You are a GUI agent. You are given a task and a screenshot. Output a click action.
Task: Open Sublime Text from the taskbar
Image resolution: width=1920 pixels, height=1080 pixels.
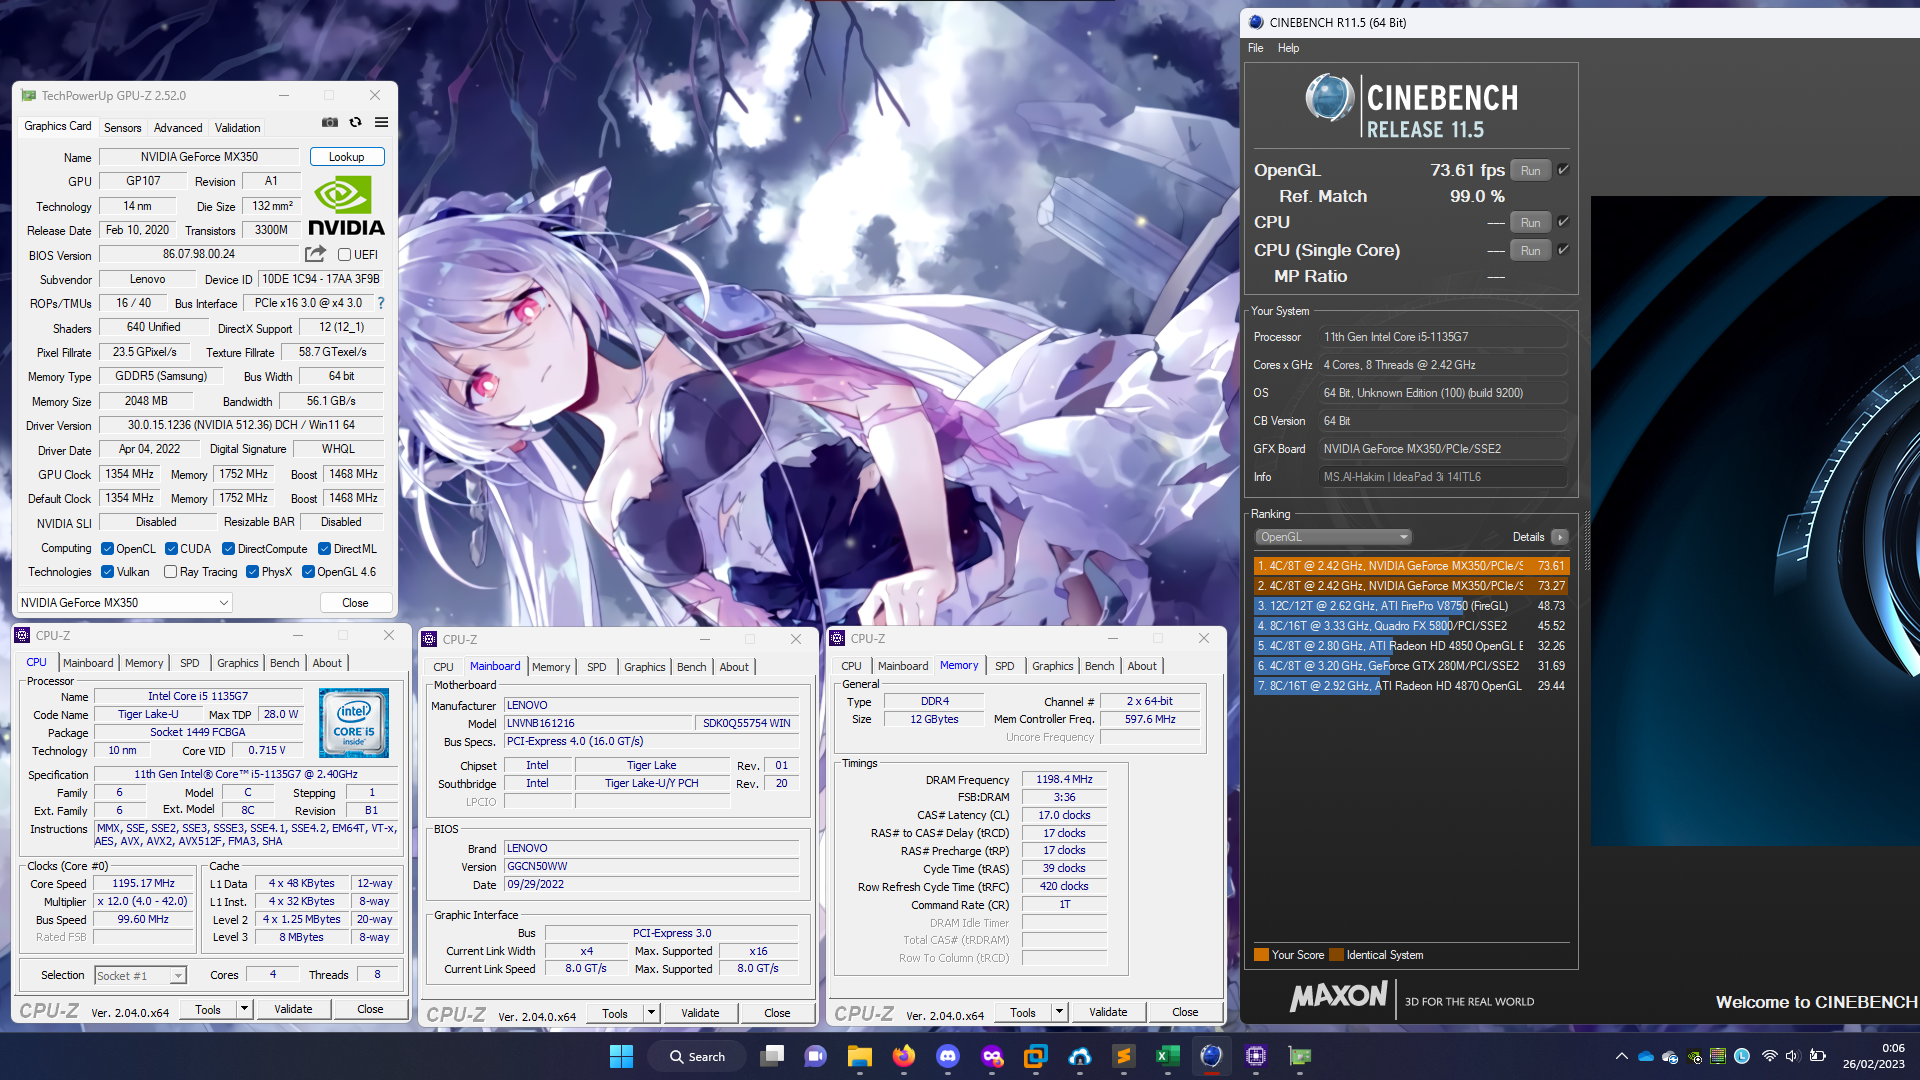1124,1056
